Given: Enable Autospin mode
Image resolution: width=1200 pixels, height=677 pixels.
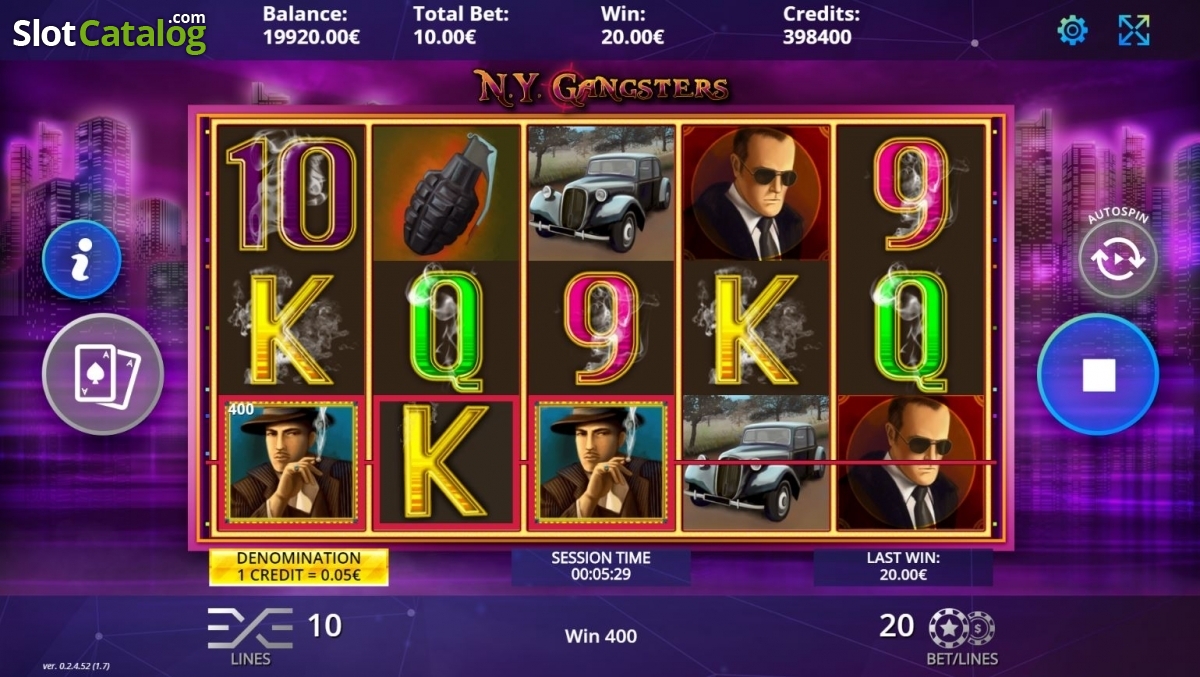Looking at the screenshot, I should click(x=1118, y=259).
